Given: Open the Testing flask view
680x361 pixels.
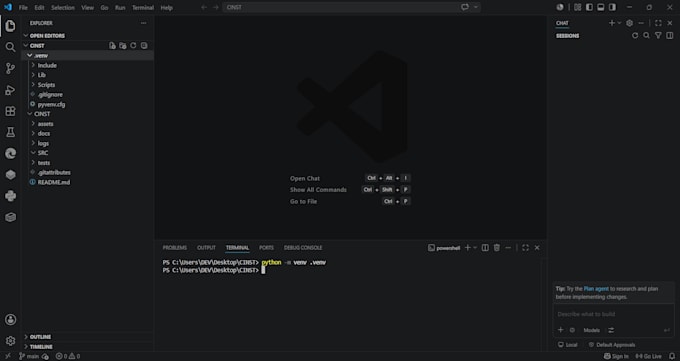Looking at the screenshot, I should click(10, 132).
